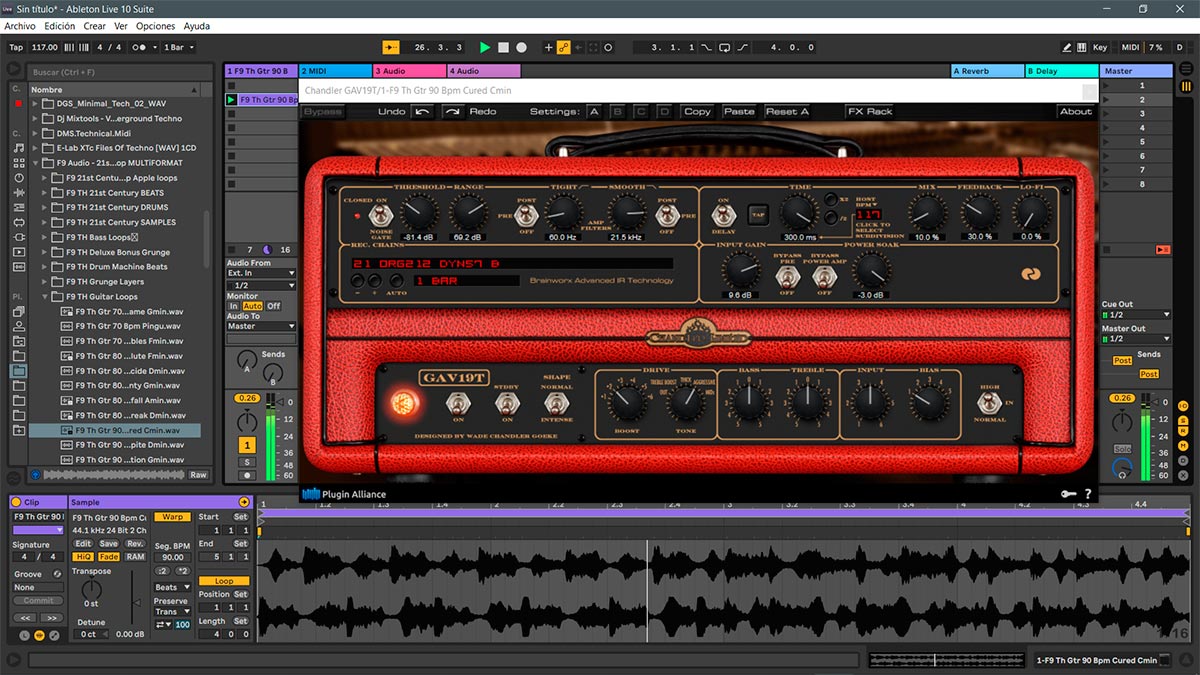Toggle the Follow playback button
Viewport: 1200px width, 675px height.
(391, 47)
